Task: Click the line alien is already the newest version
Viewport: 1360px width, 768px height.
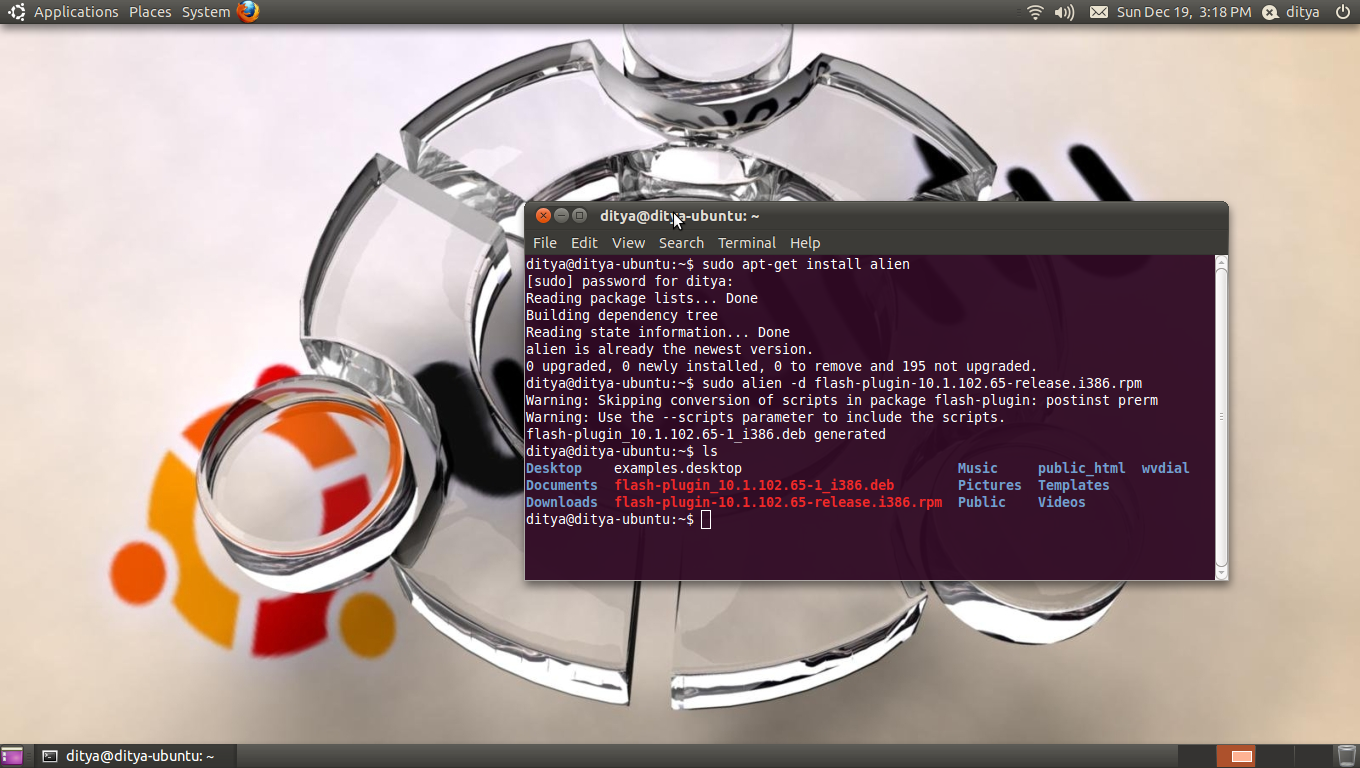Action: coord(670,349)
